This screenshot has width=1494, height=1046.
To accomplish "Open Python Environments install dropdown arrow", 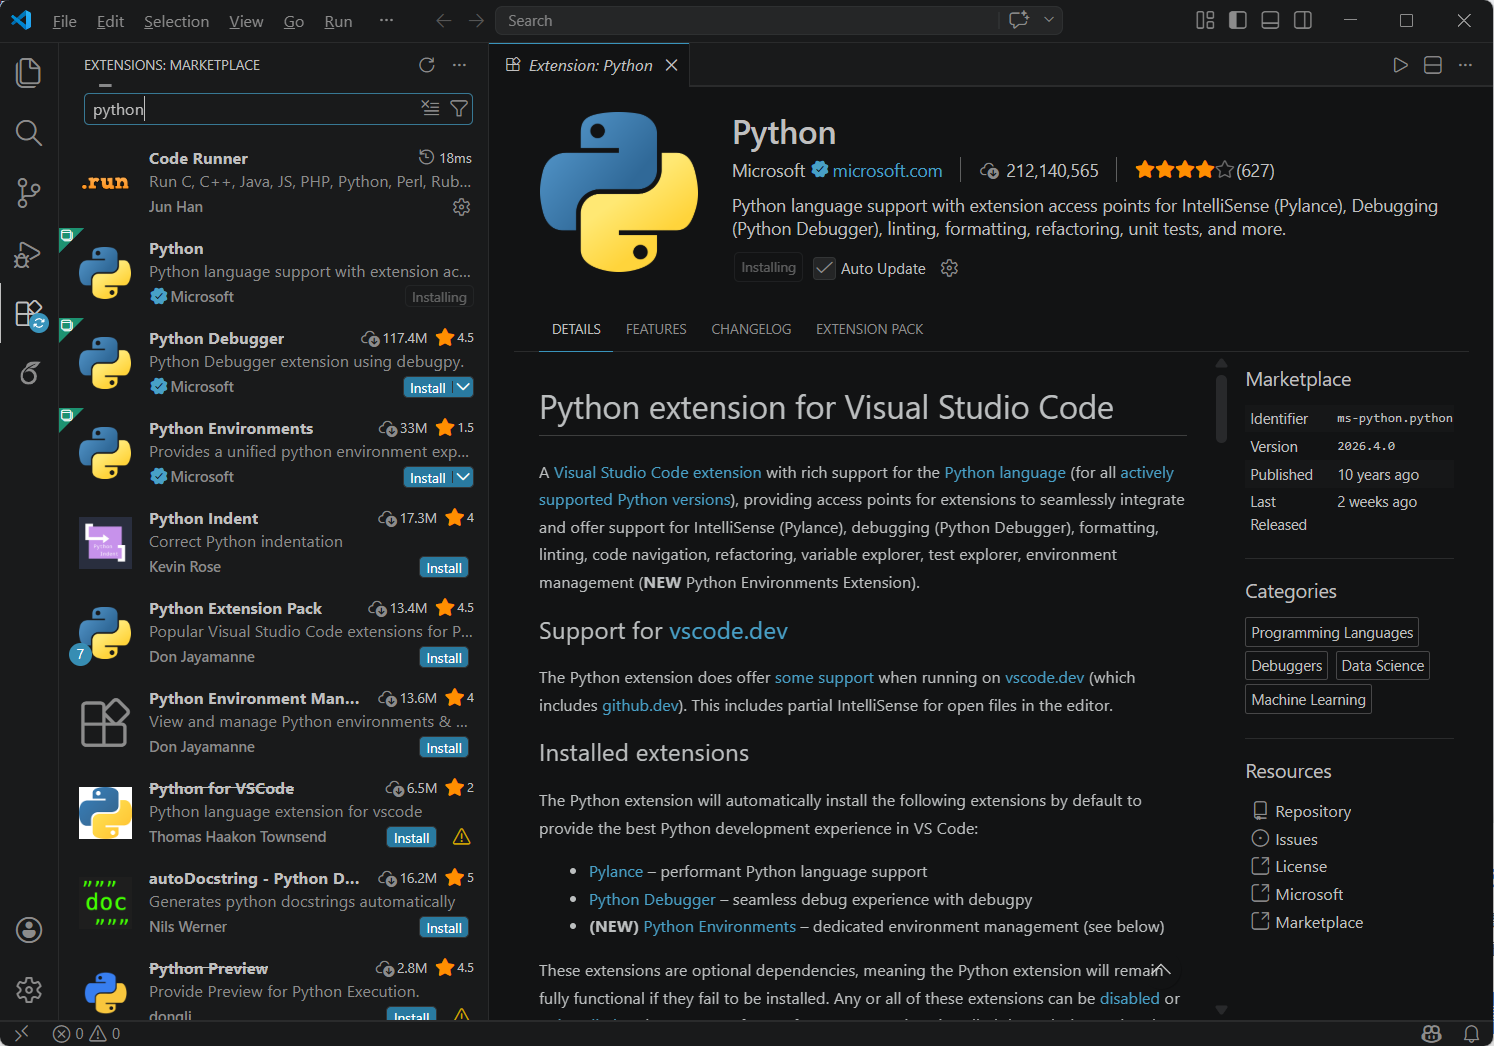I will (463, 477).
